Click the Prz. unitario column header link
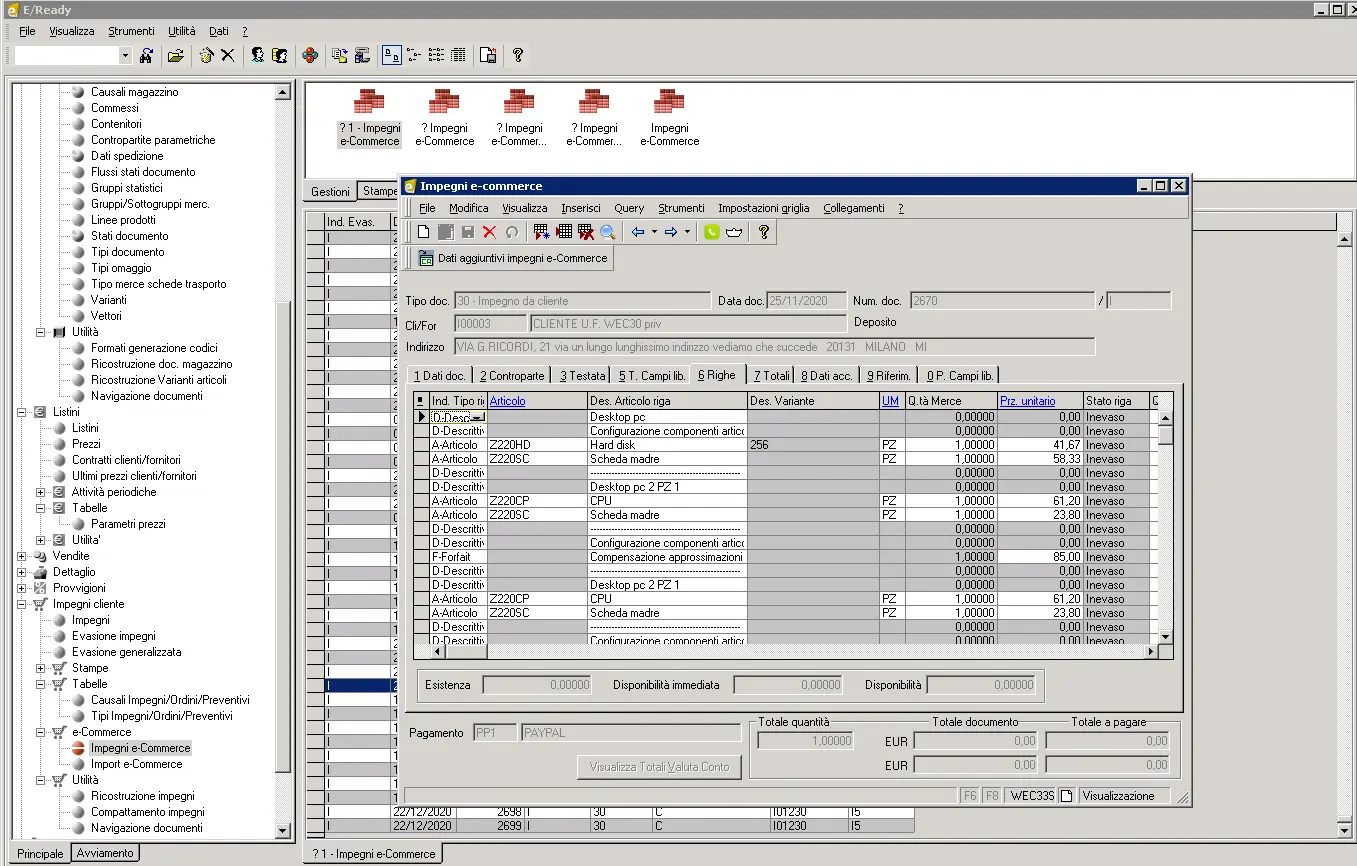This screenshot has width=1357, height=866. coord(1027,401)
